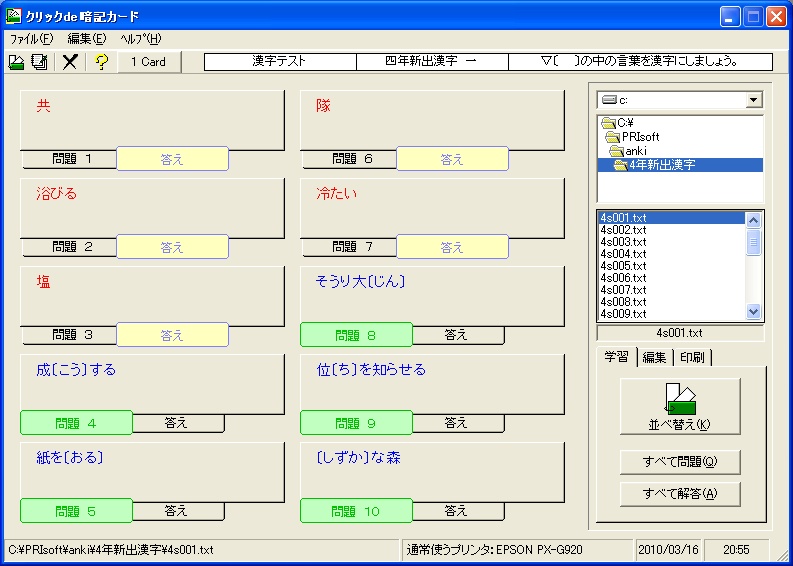Image resolution: width=793 pixels, height=566 pixels.
Task: Select file 4s005.txt
Action: pyautogui.click(x=672, y=266)
